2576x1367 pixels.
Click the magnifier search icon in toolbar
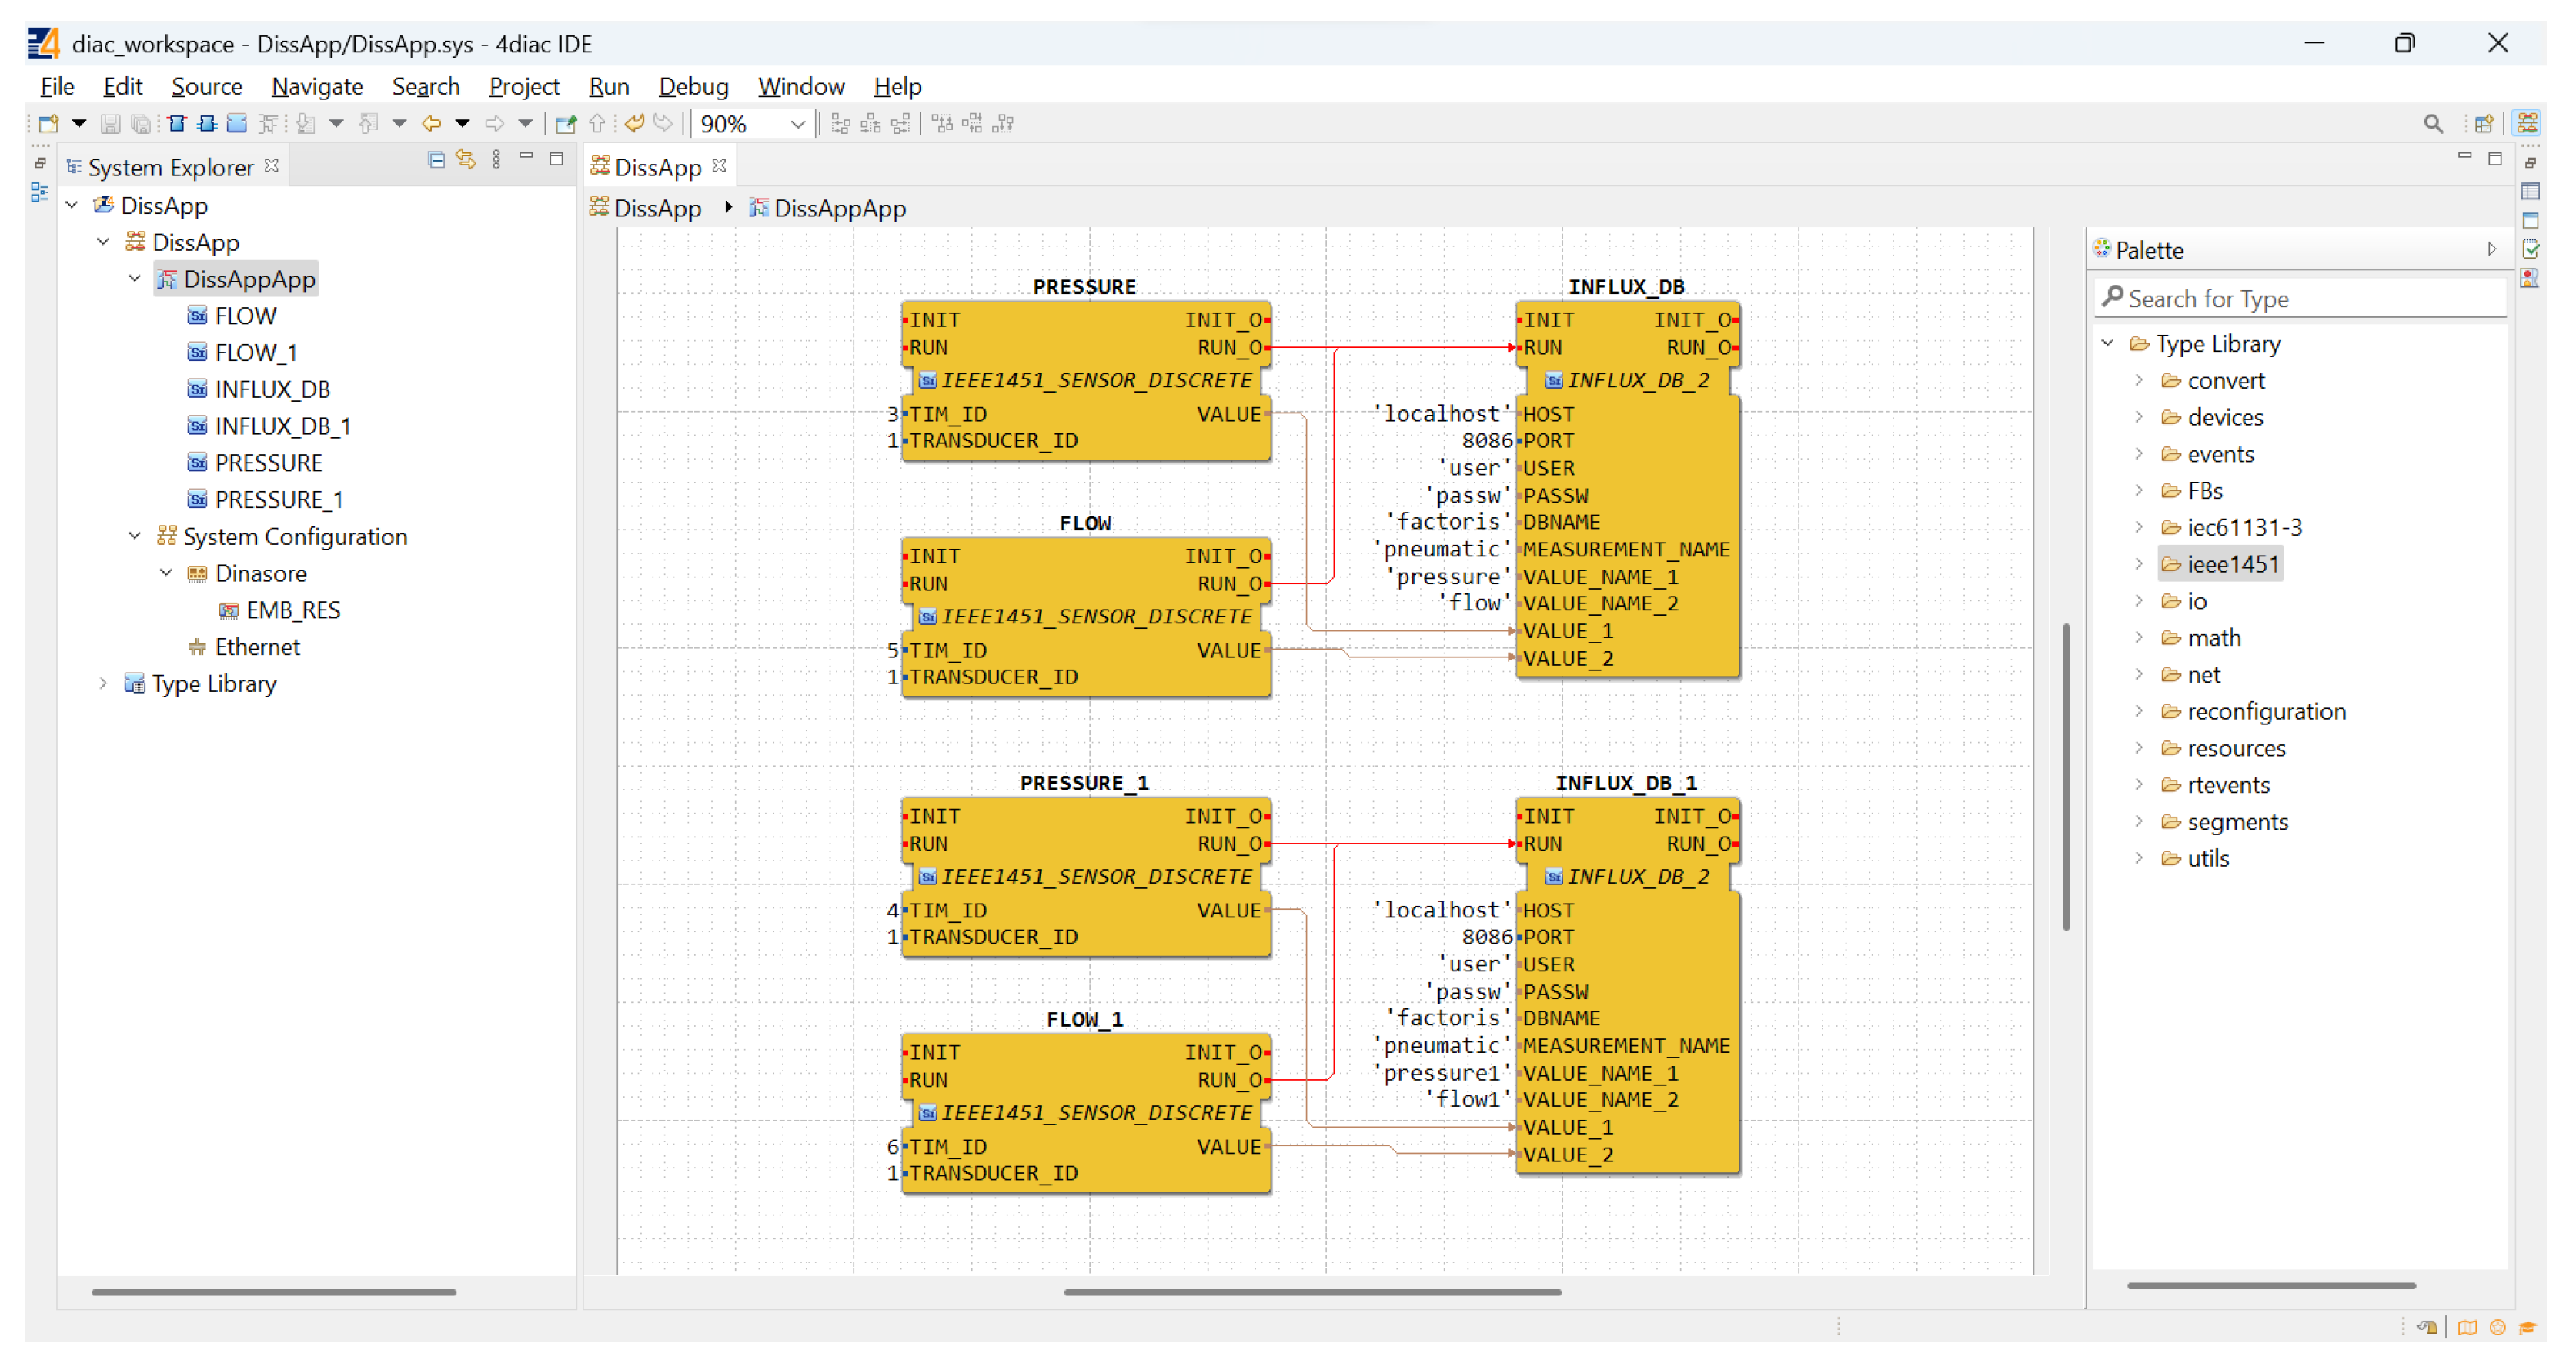pos(2433,124)
